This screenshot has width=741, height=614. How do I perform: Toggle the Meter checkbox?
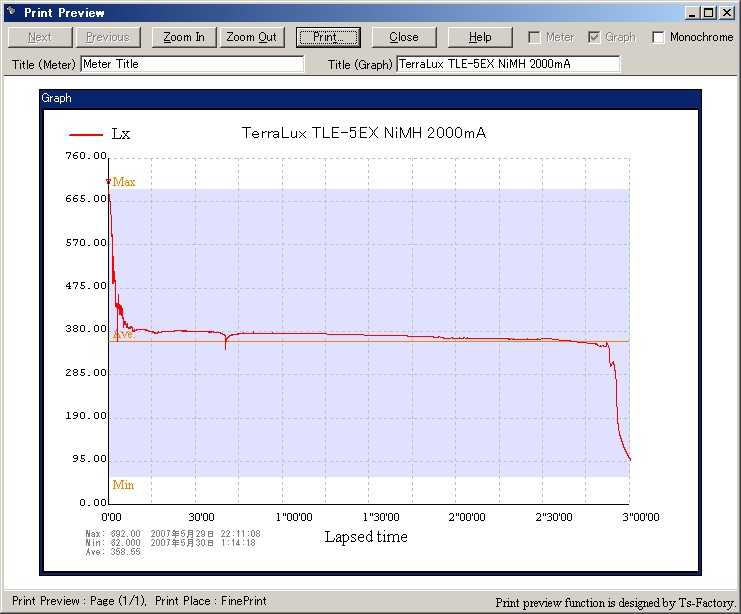click(534, 37)
